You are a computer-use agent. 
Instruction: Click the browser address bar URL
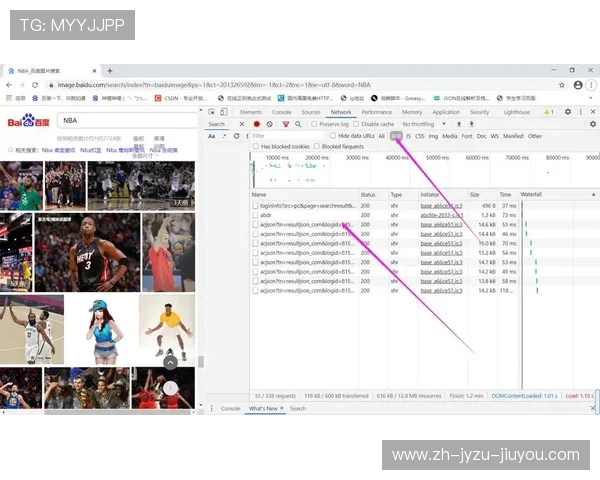pos(214,85)
